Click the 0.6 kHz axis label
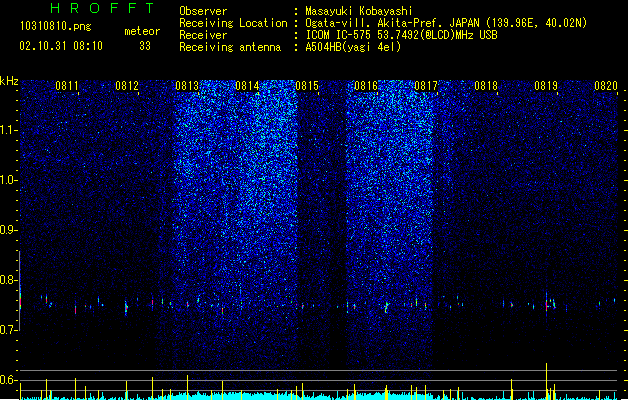 pyautogui.click(x=9, y=380)
